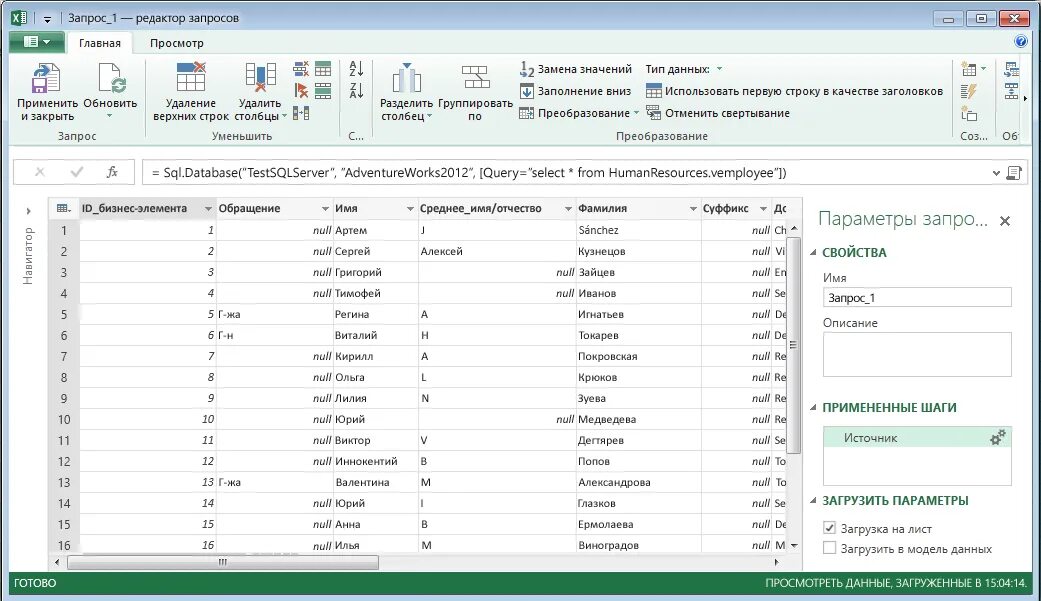Click Замена значений replace values
The width and height of the screenshot is (1041, 601).
(576, 69)
